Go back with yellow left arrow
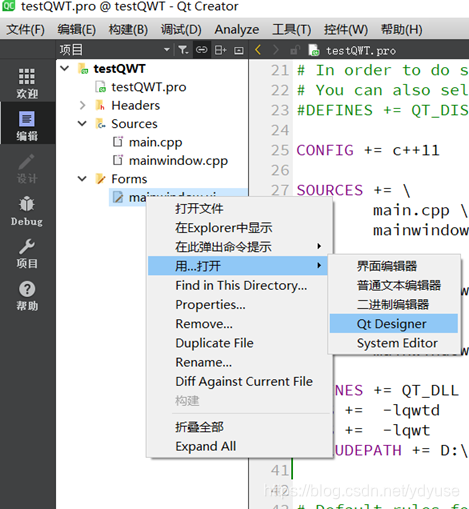469x509 pixels. pyautogui.click(x=258, y=50)
